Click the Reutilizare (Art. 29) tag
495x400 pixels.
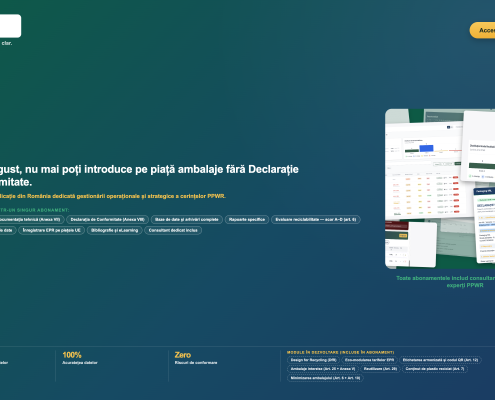(x=380, y=369)
